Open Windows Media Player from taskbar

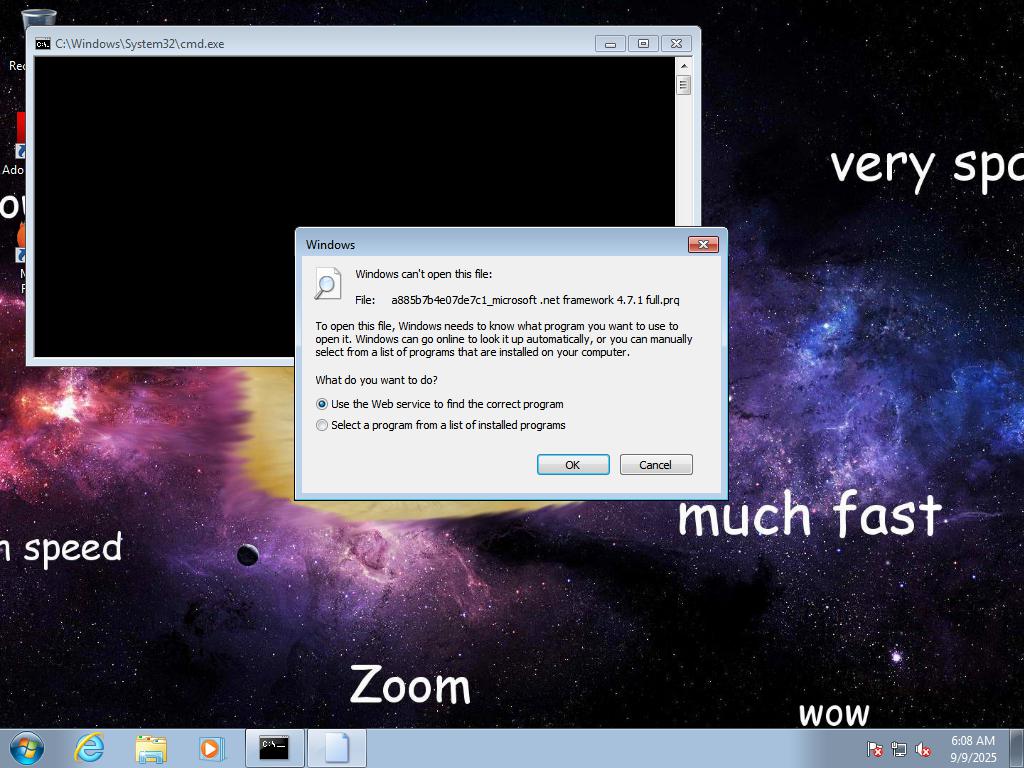tap(211, 748)
